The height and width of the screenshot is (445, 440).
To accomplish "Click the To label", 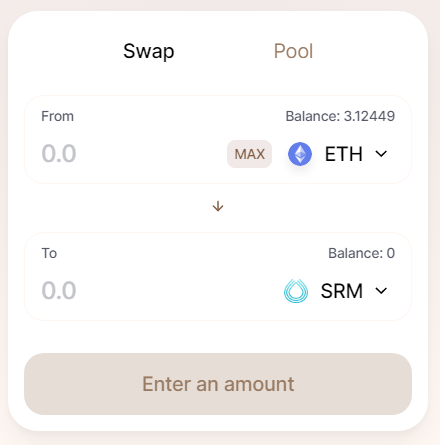I will click(x=49, y=253).
